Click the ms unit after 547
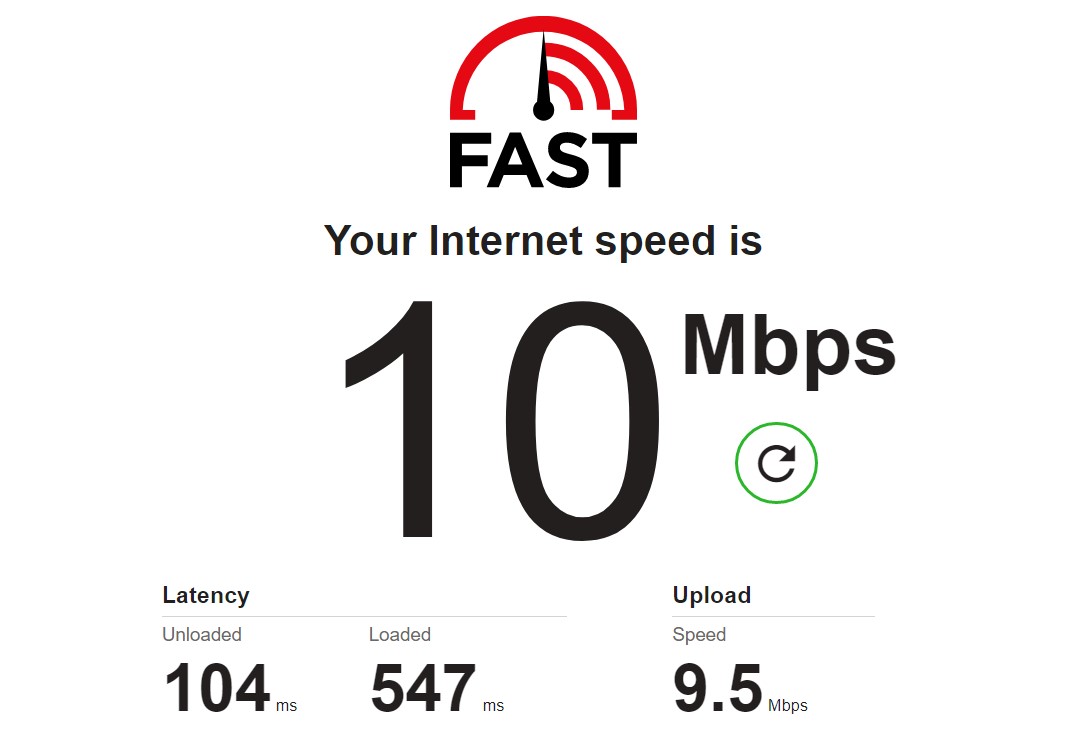 pyautogui.click(x=493, y=706)
